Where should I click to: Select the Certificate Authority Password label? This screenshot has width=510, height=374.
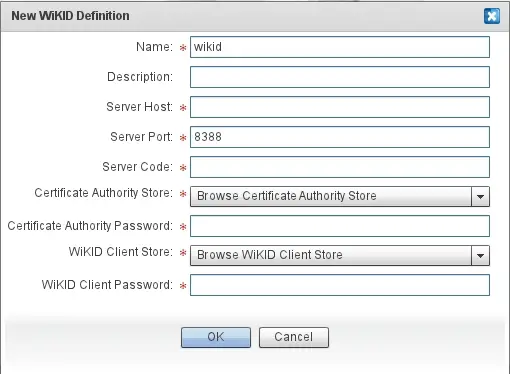click(x=90, y=226)
